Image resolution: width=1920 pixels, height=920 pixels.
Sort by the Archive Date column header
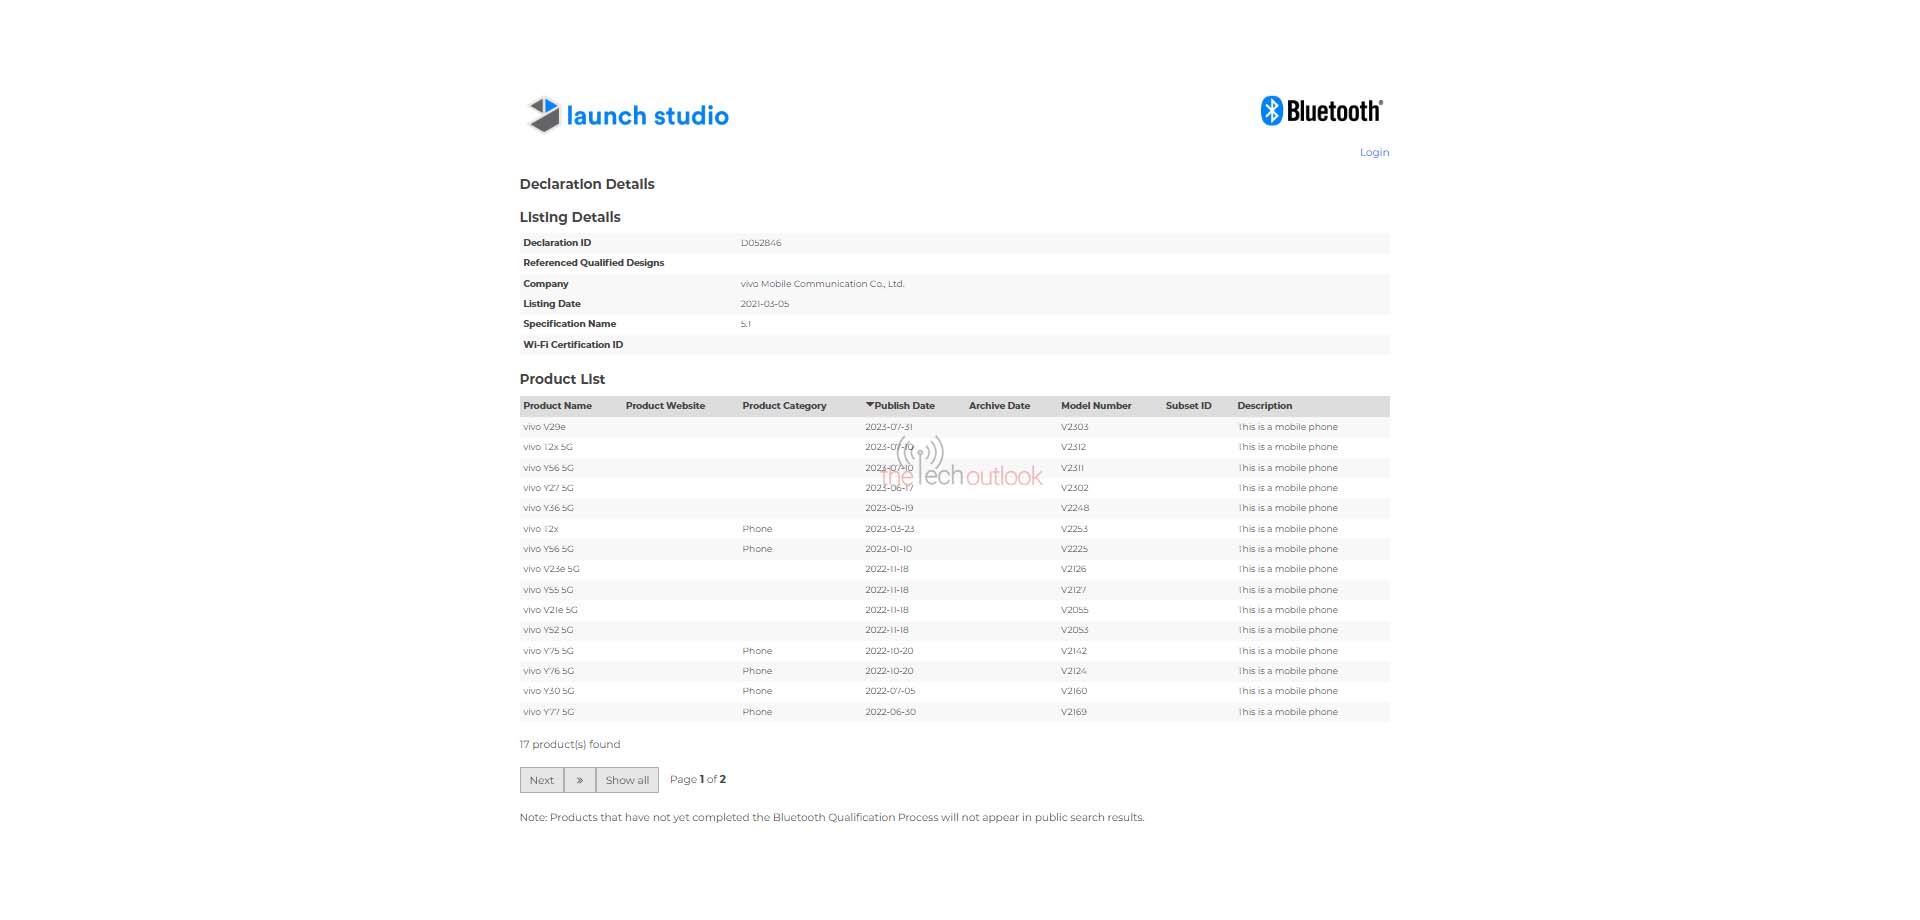tap(999, 406)
